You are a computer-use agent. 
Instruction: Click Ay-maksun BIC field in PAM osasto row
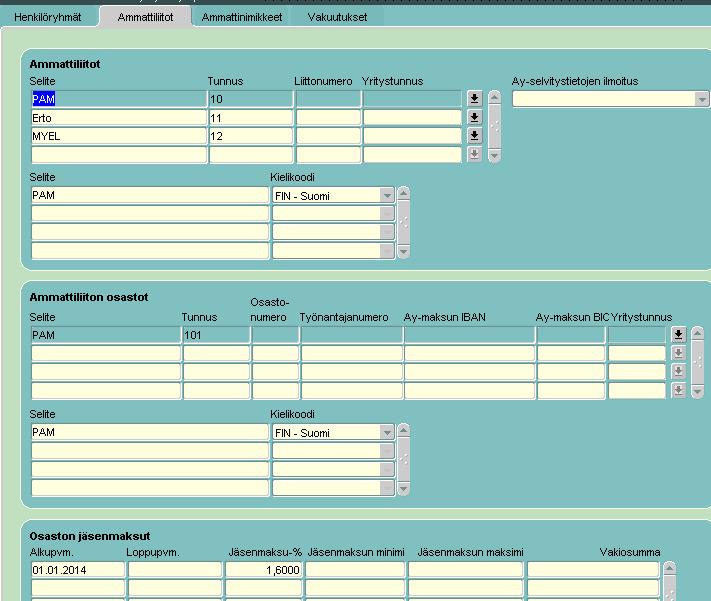(x=571, y=335)
